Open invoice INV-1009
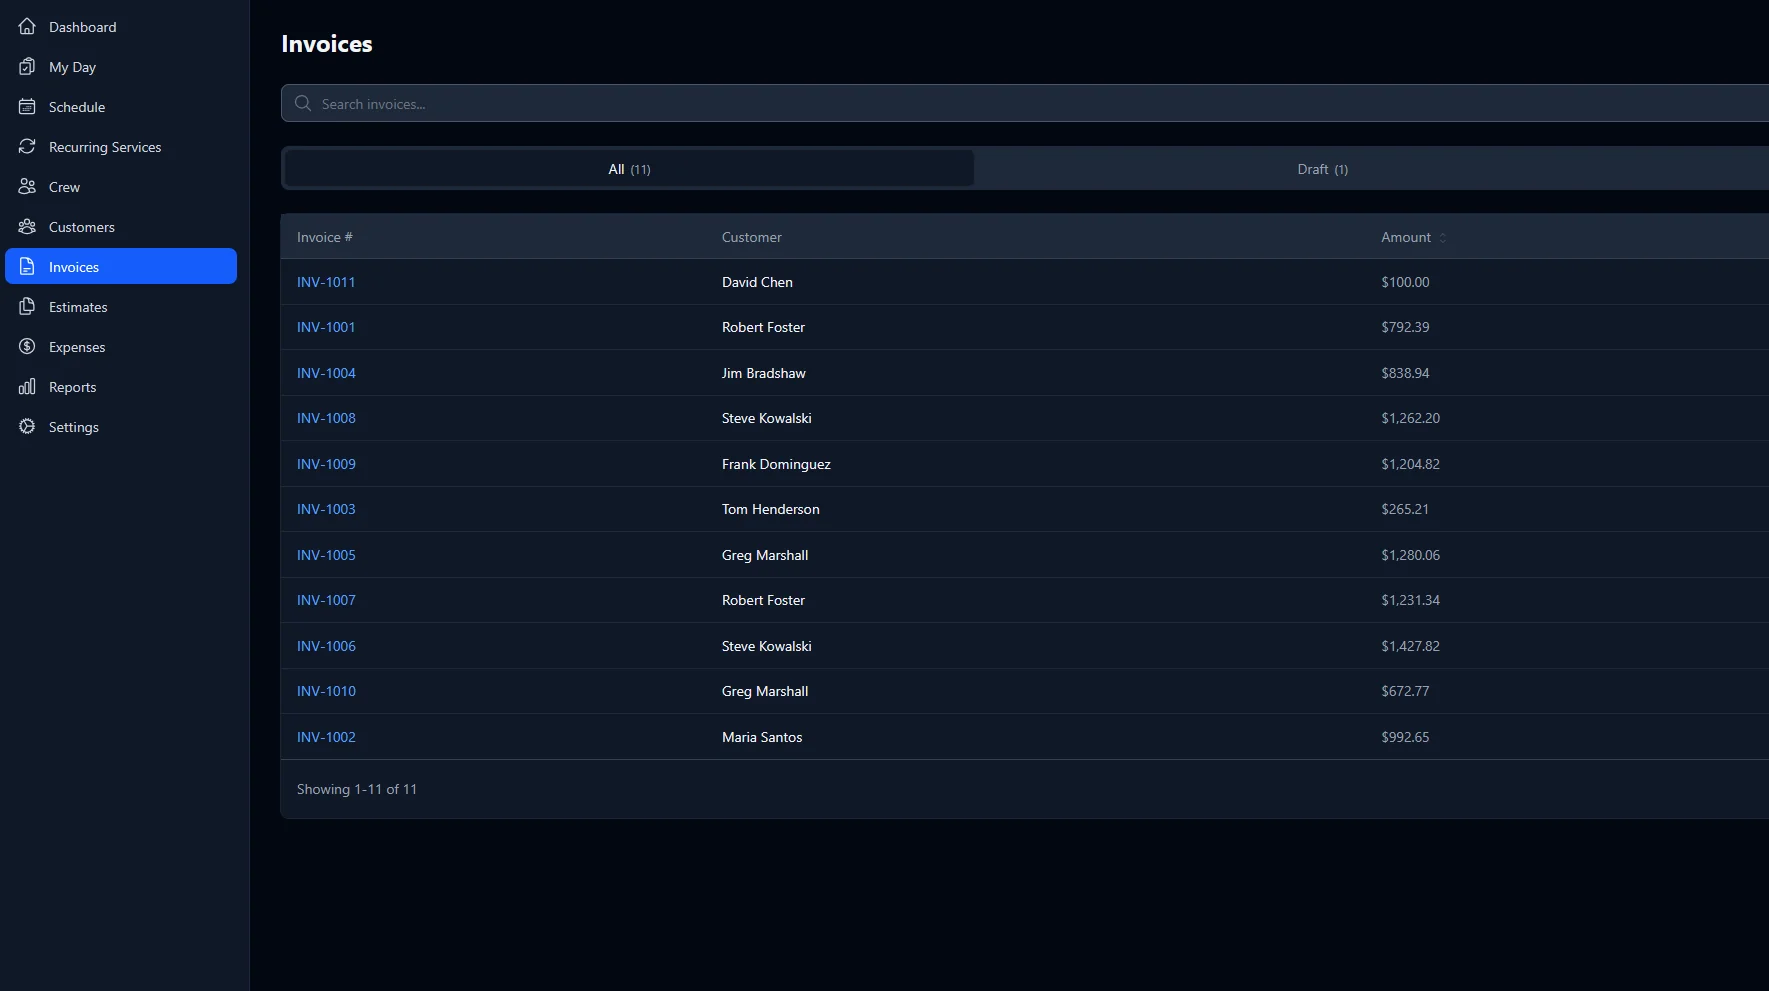1769x991 pixels. click(326, 464)
